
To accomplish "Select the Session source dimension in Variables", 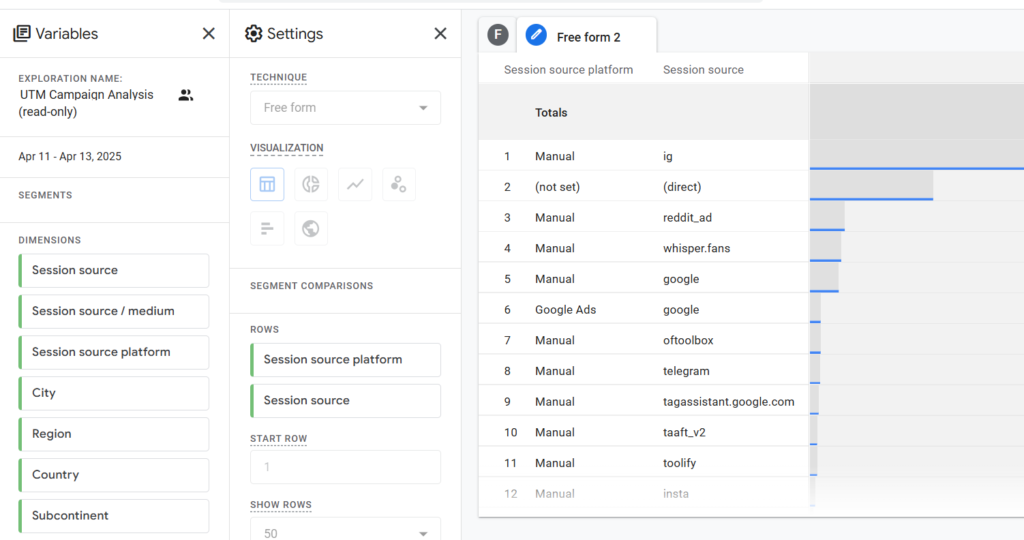I will pos(114,270).
